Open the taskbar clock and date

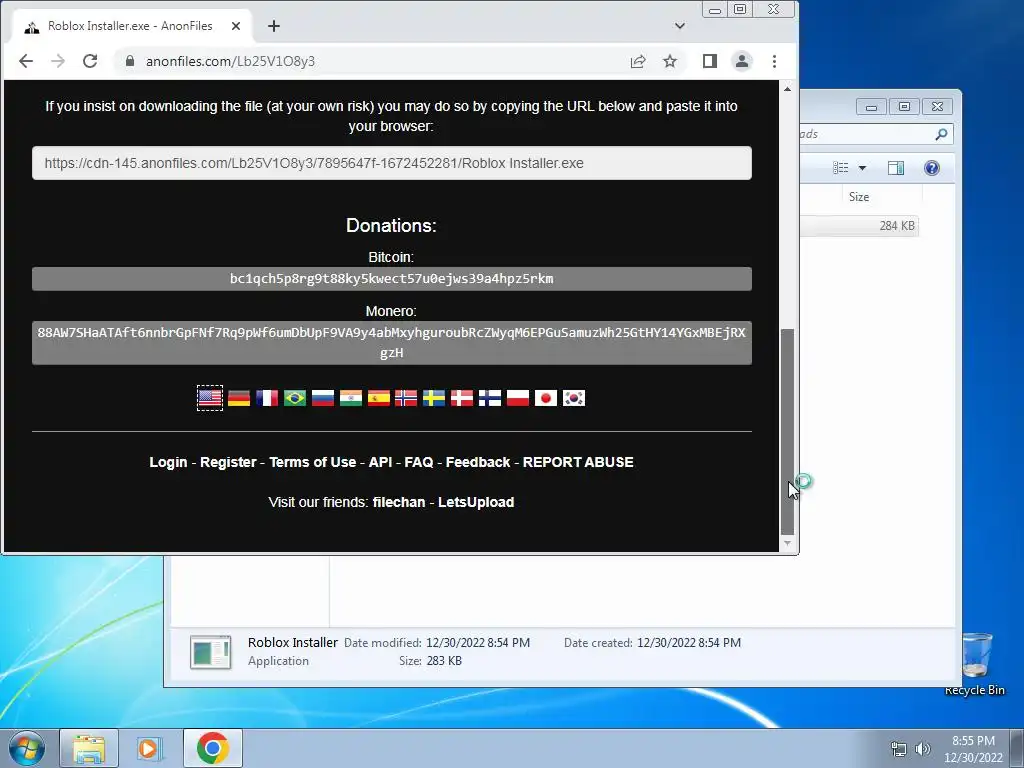973,749
